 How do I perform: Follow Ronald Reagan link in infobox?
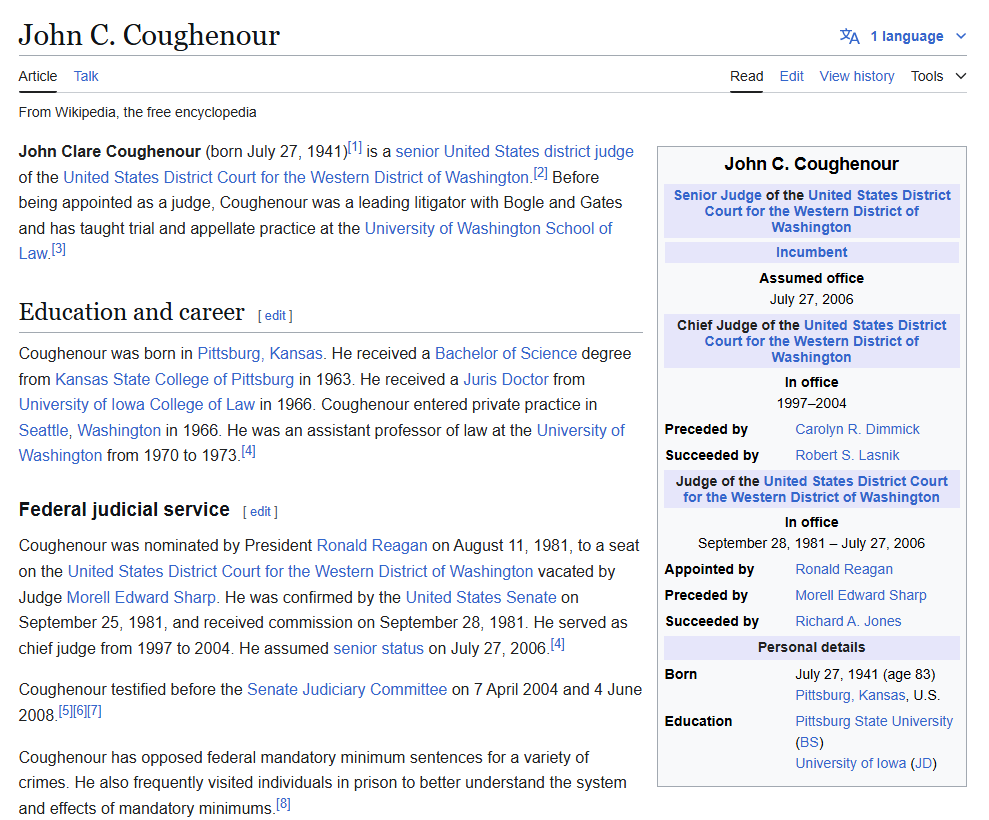point(844,570)
